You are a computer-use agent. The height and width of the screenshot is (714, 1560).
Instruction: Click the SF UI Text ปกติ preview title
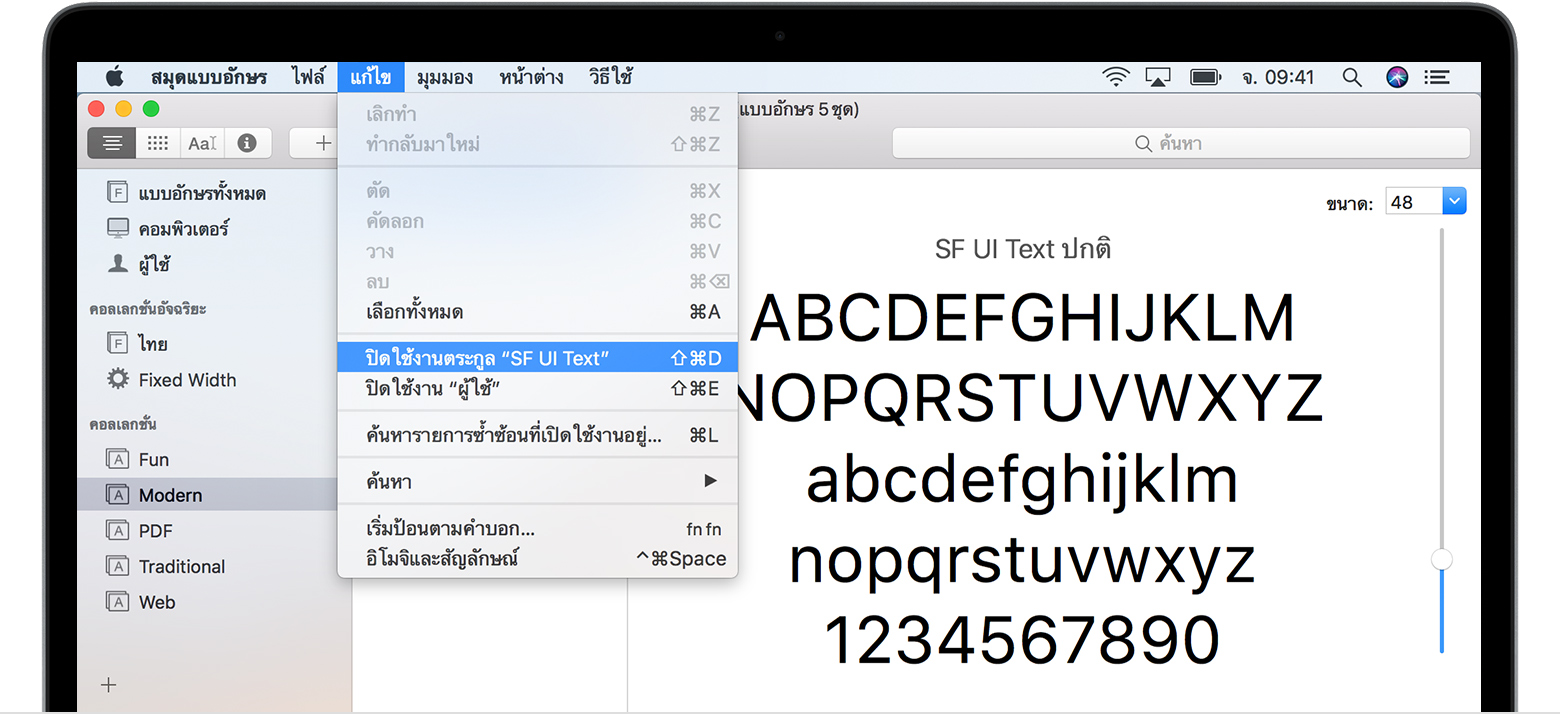1023,249
